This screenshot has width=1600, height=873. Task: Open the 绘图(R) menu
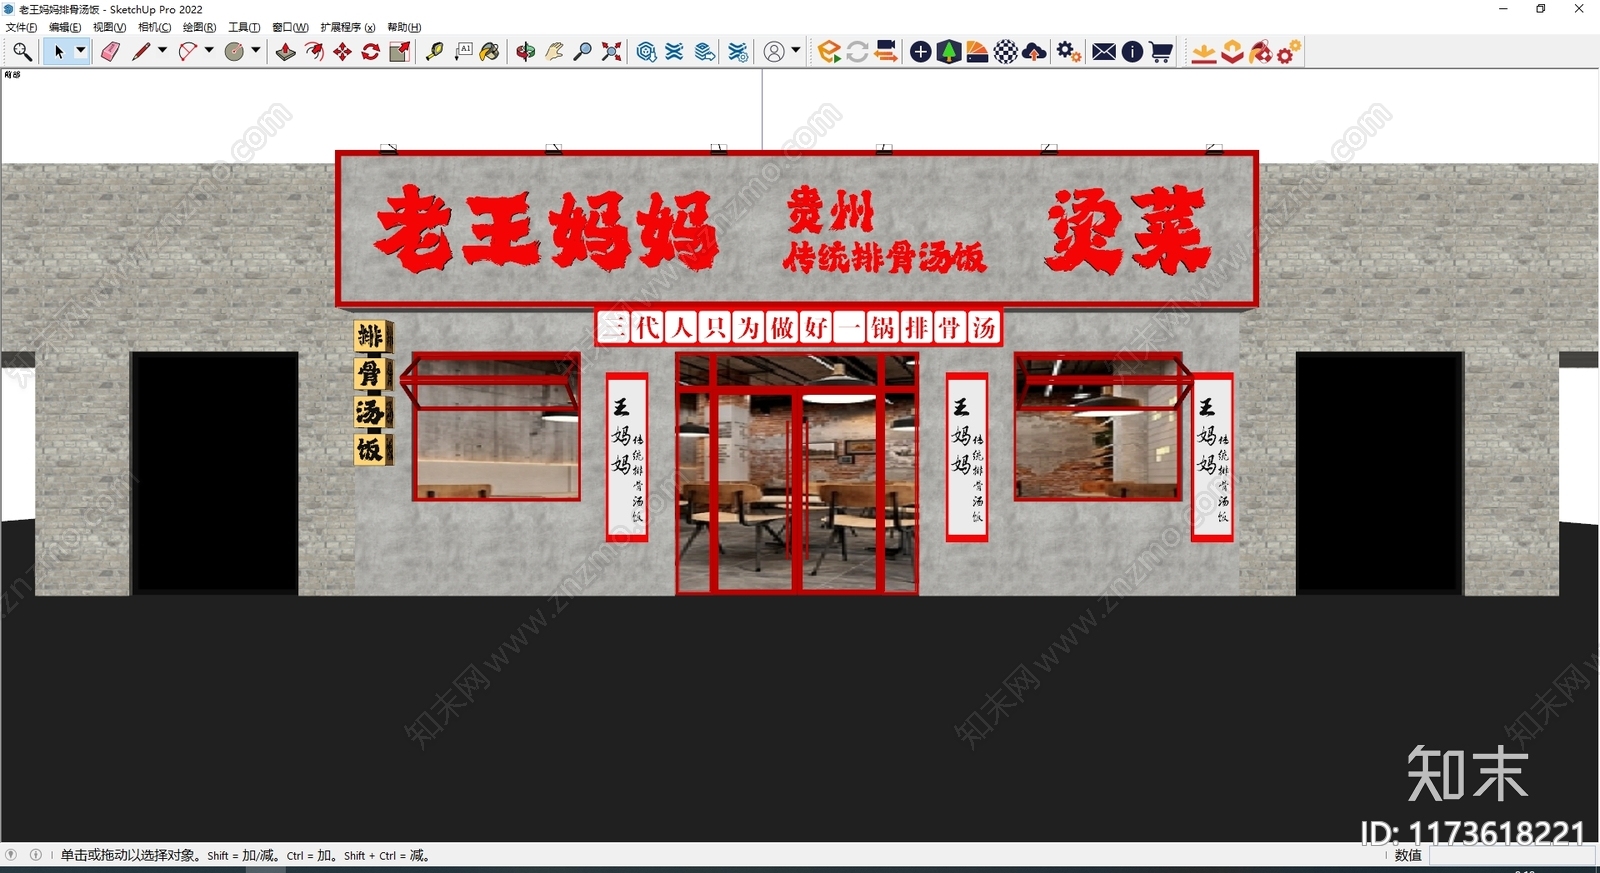pyautogui.click(x=199, y=27)
